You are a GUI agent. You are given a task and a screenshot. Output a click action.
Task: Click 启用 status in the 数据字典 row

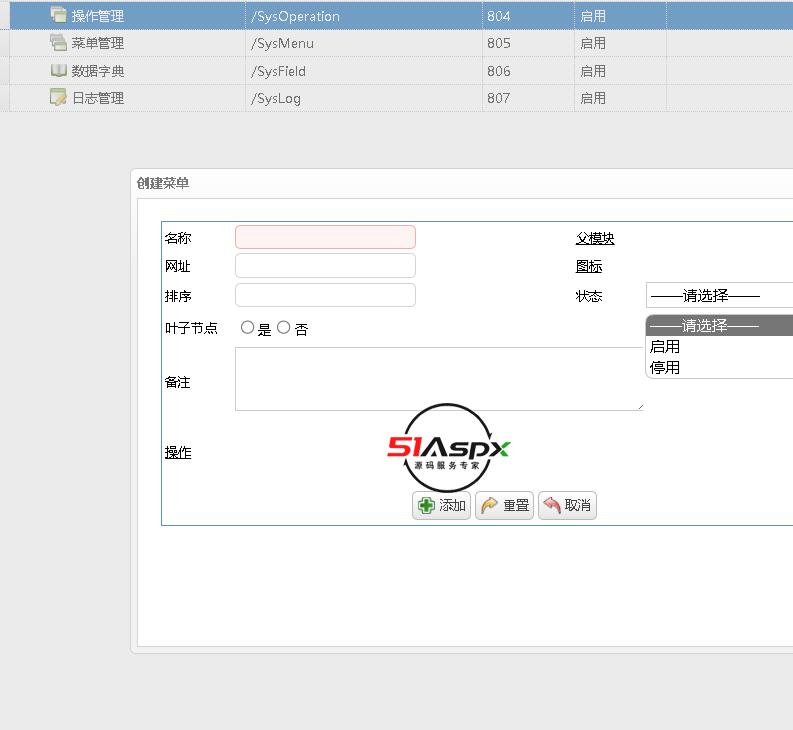pyautogui.click(x=593, y=71)
